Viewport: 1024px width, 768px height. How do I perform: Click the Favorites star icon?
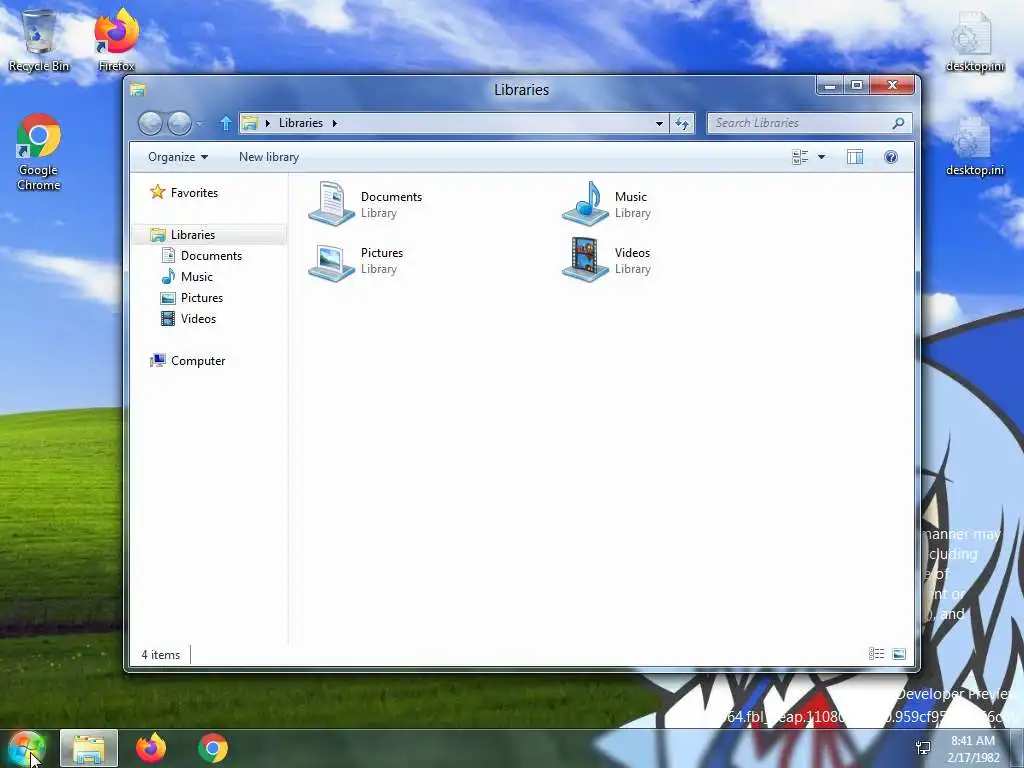point(157,192)
